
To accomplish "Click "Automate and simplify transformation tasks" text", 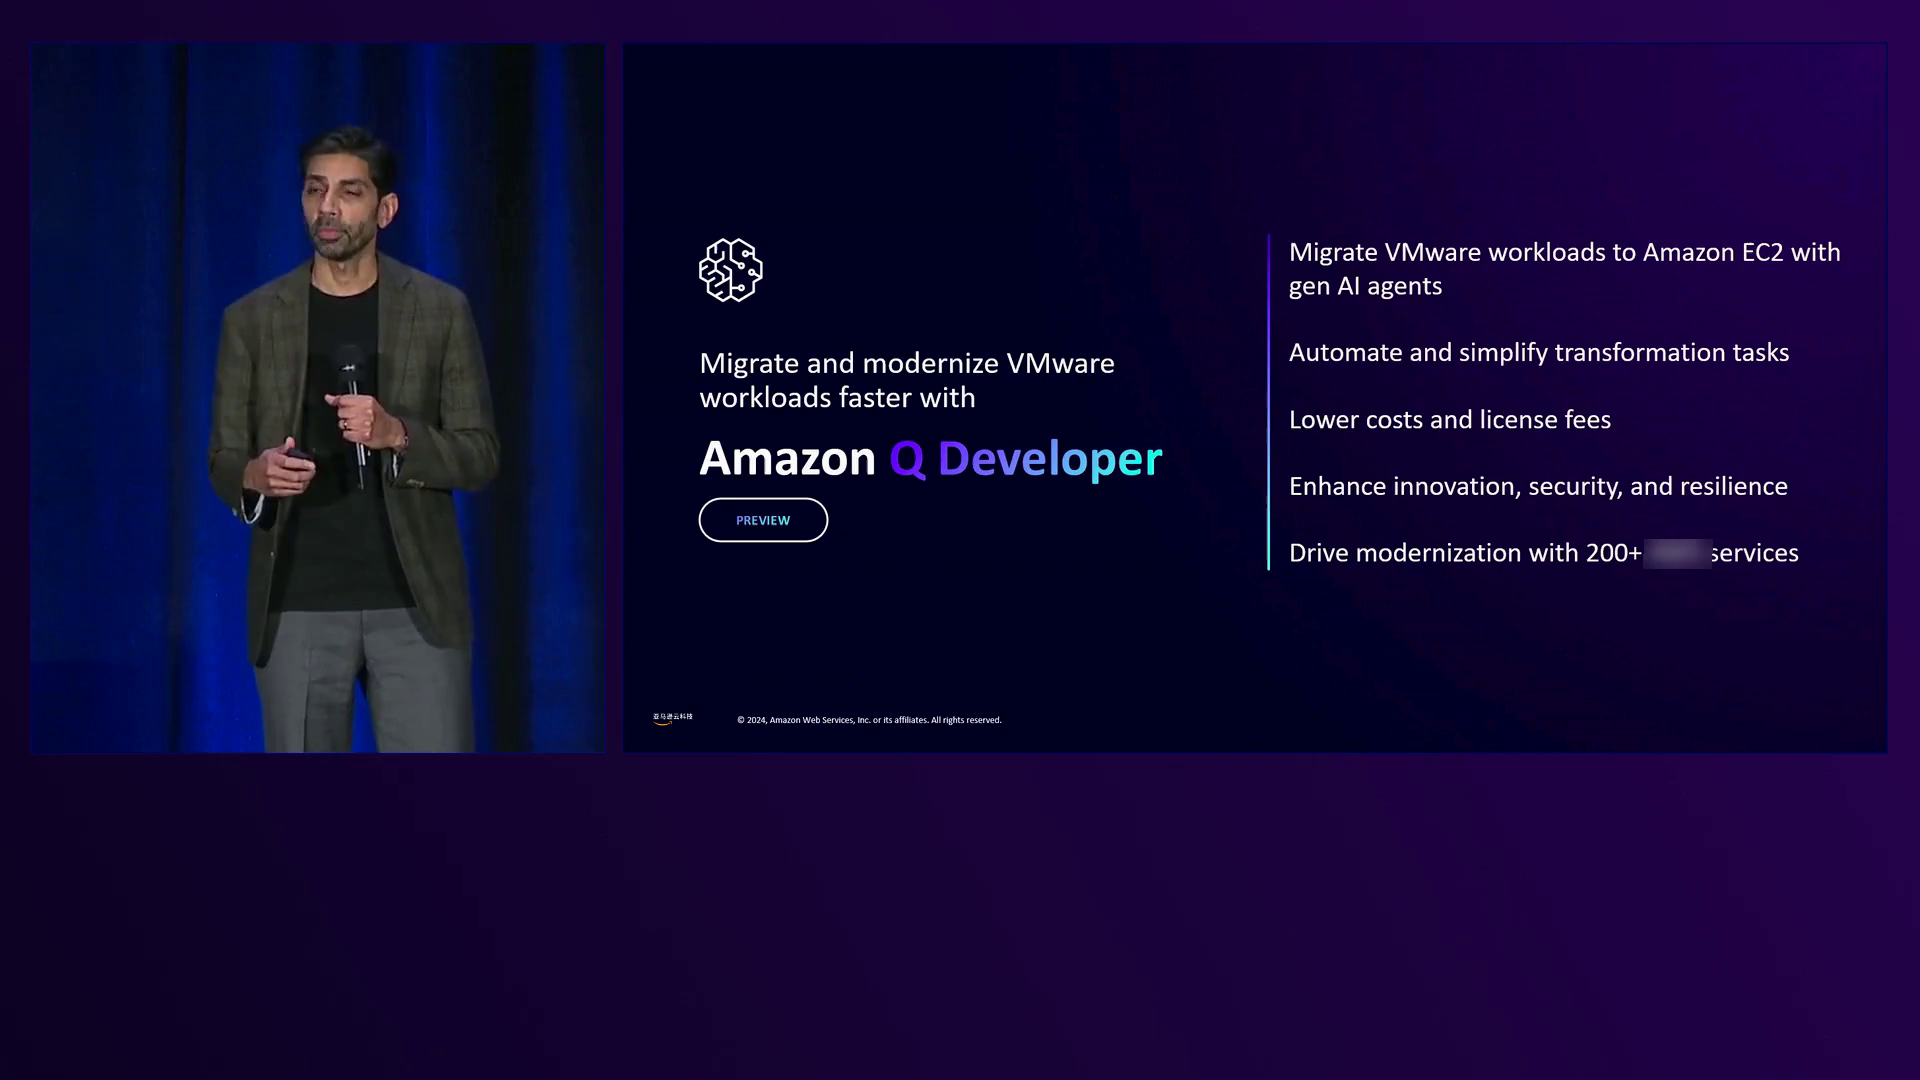I will [1538, 352].
